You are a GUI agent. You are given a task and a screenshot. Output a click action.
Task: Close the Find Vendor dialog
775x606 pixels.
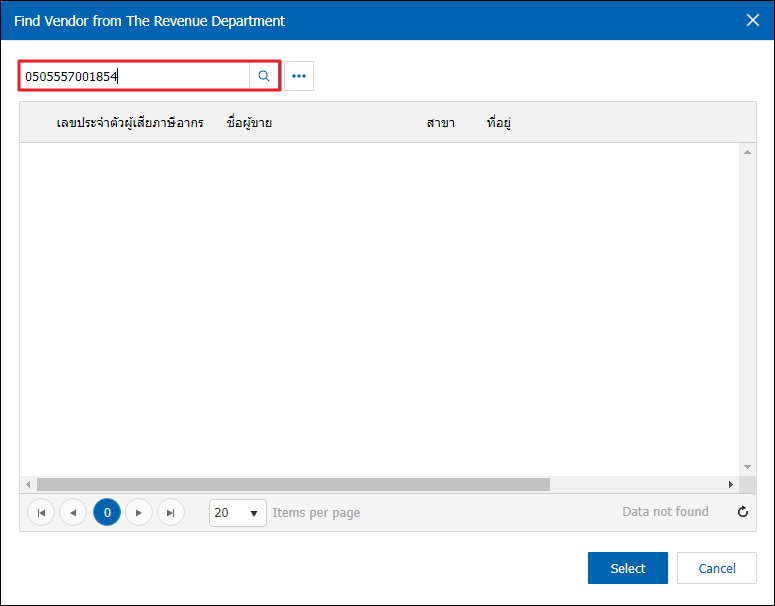(753, 20)
